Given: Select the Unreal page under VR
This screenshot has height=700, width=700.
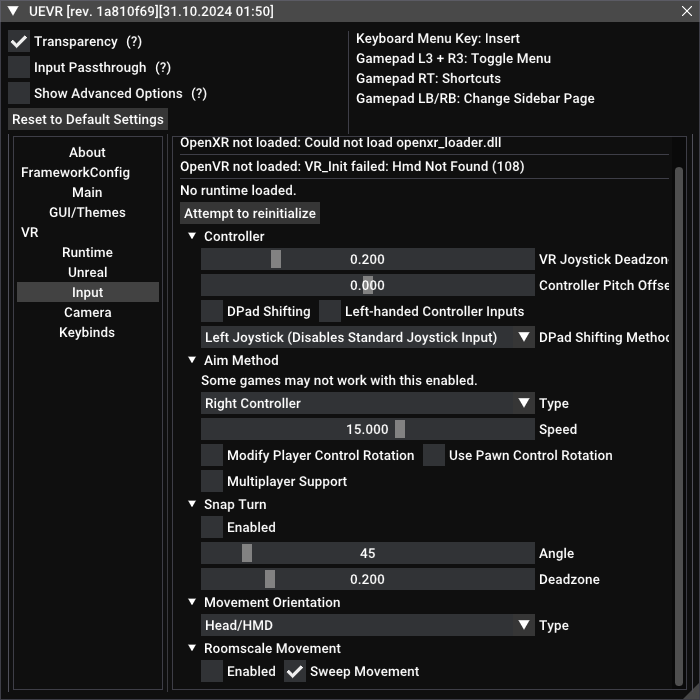Looking at the screenshot, I should tap(88, 272).
